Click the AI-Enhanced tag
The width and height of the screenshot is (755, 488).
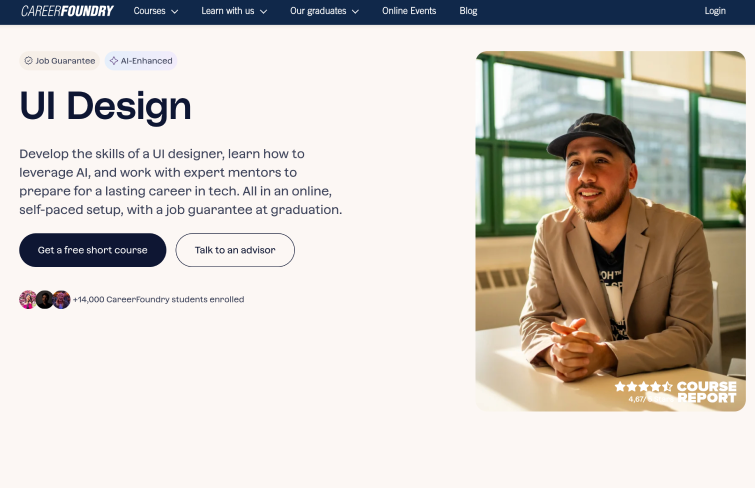click(x=141, y=61)
